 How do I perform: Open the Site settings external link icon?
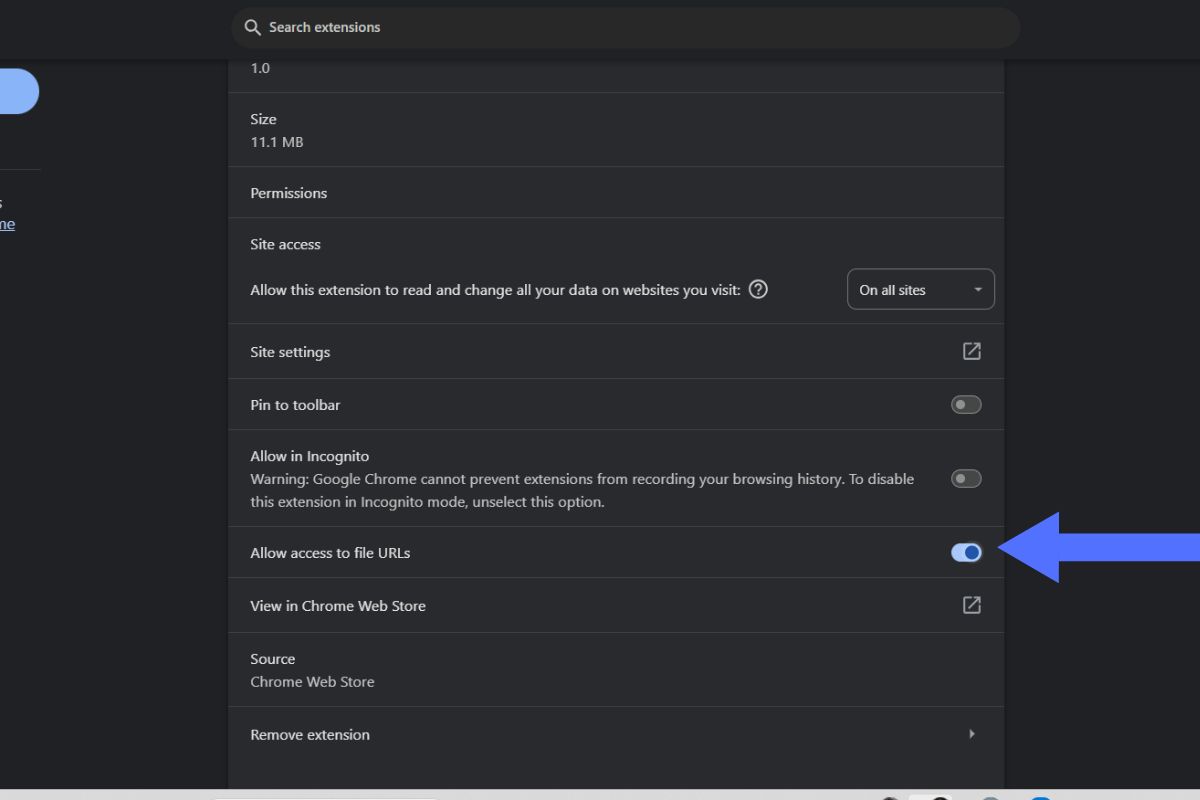click(x=971, y=351)
